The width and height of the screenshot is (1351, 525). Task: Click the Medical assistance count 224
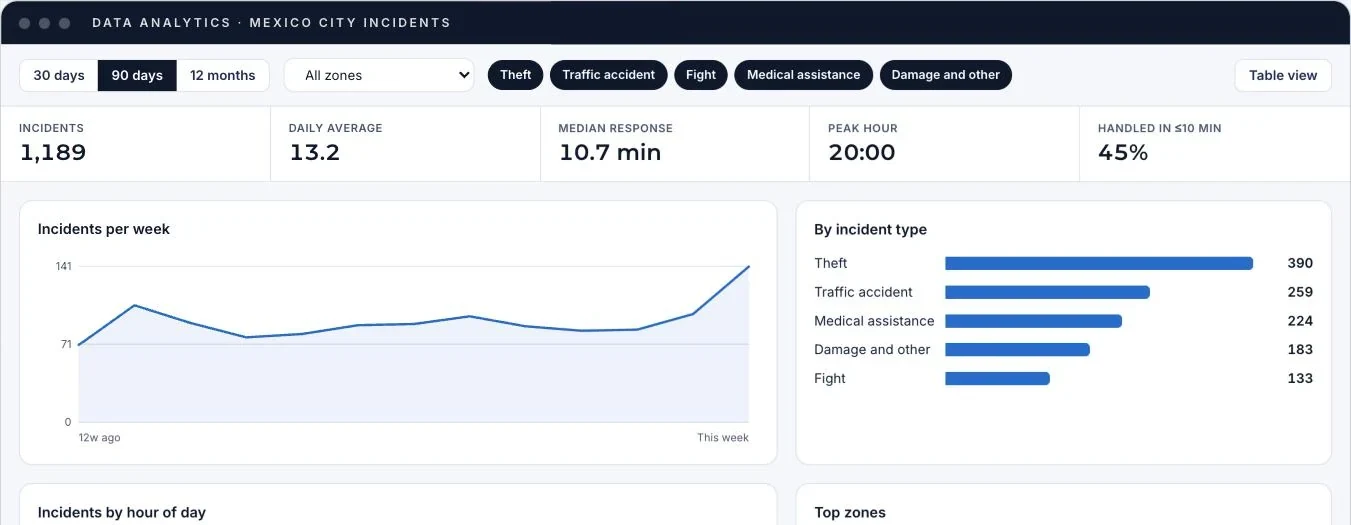click(x=1300, y=321)
